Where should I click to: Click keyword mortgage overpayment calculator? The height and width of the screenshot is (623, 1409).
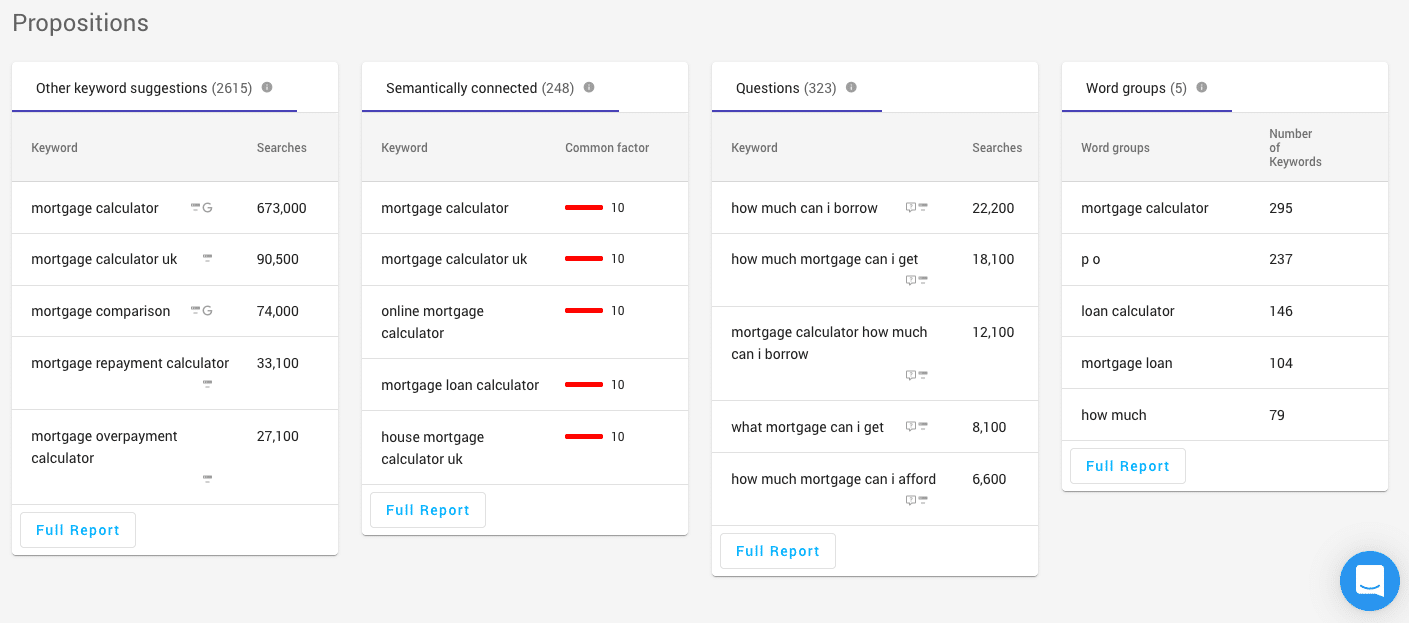point(104,447)
